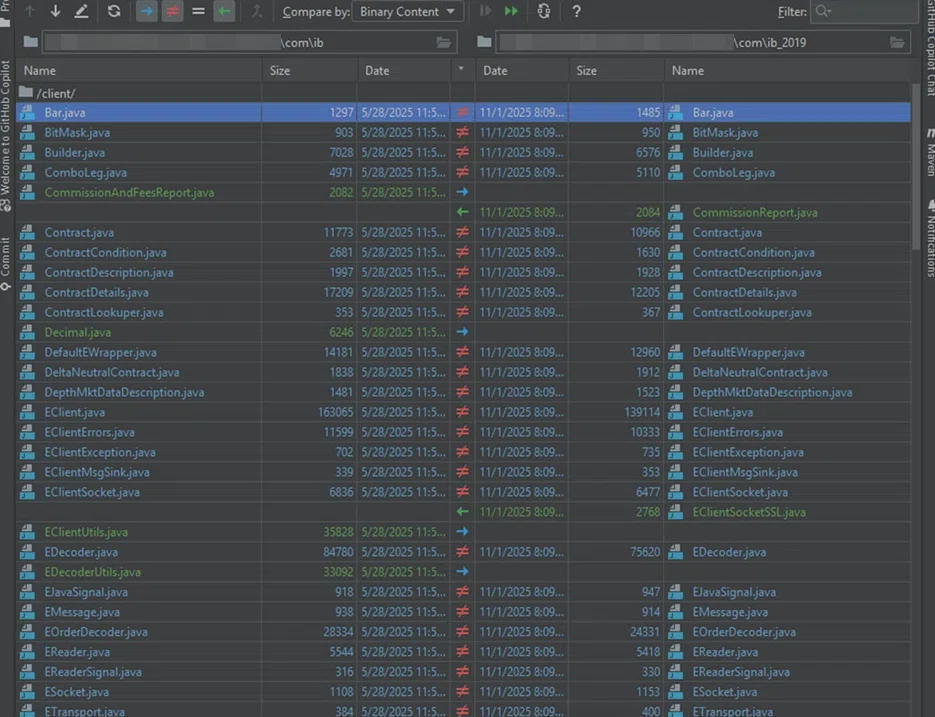Open the Notifications side tab

click(x=929, y=239)
